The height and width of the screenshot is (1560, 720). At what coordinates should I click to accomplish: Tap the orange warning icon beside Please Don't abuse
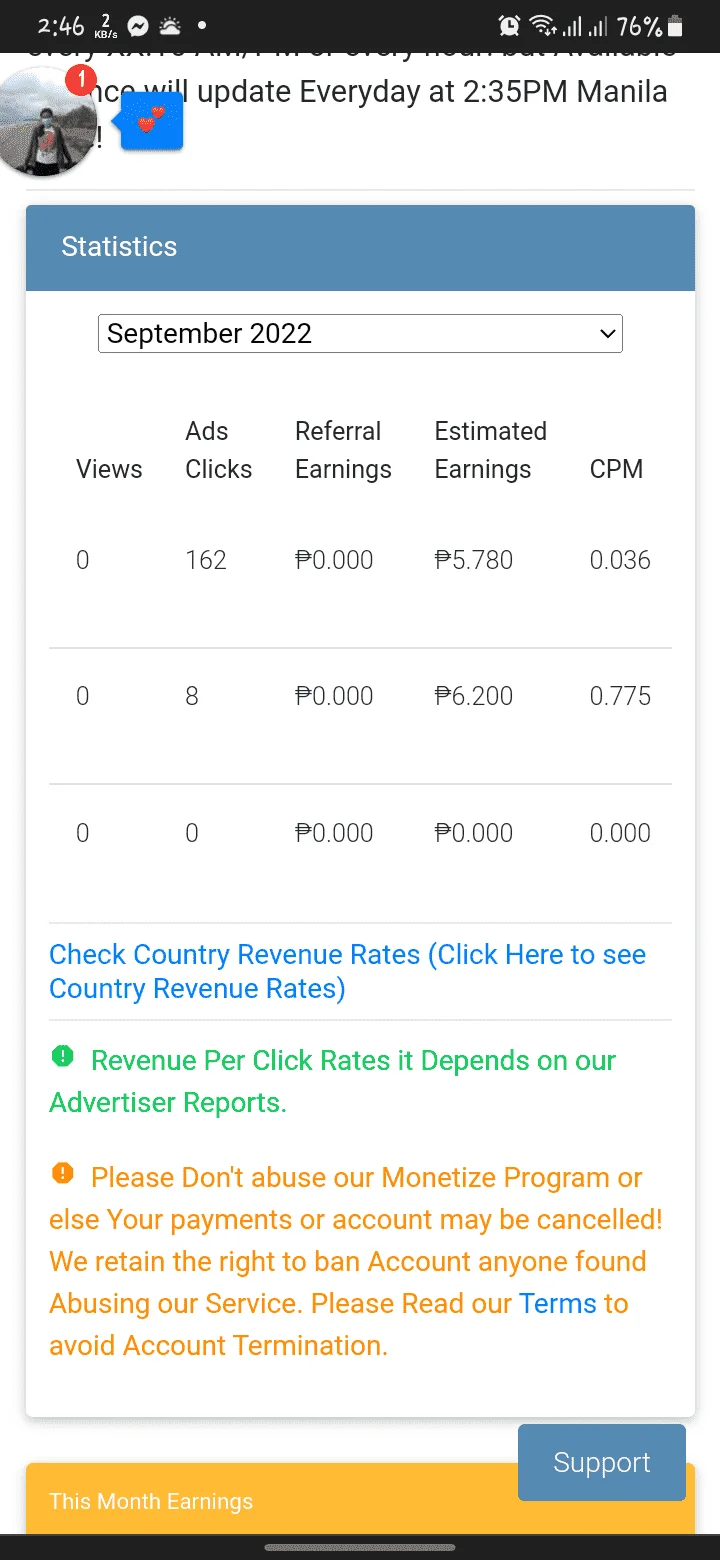62,1173
